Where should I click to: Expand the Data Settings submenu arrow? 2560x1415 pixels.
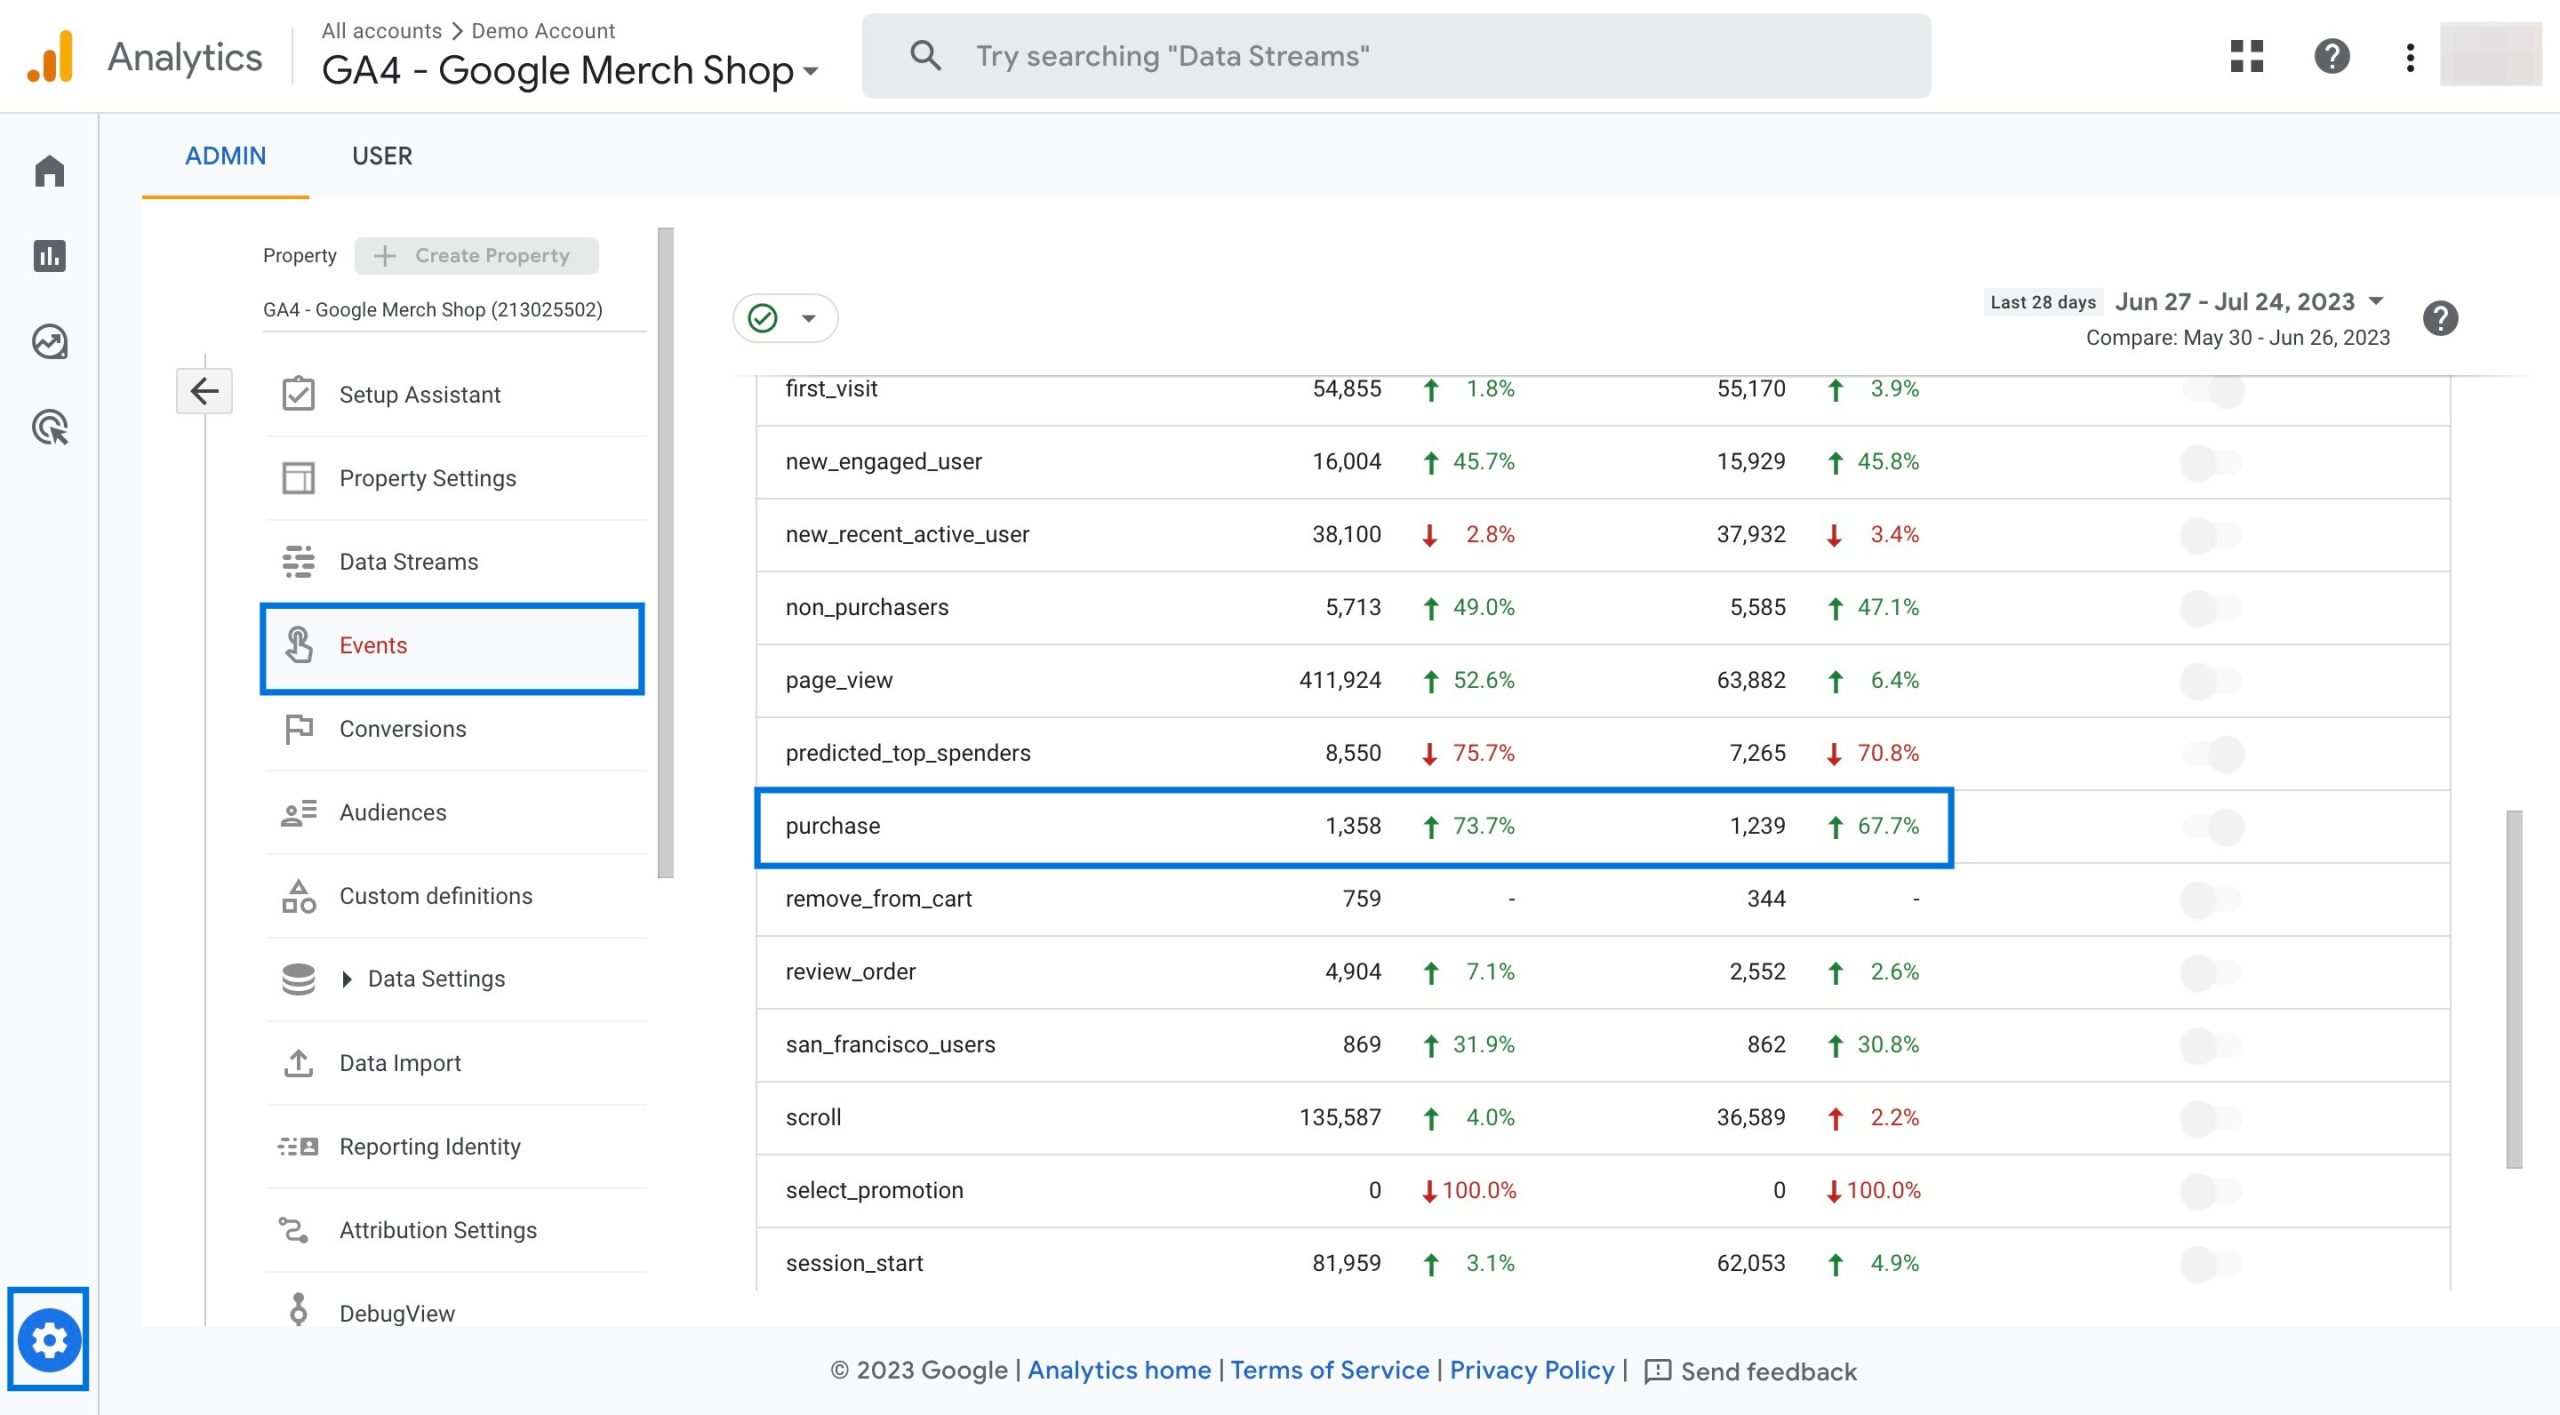click(x=347, y=979)
